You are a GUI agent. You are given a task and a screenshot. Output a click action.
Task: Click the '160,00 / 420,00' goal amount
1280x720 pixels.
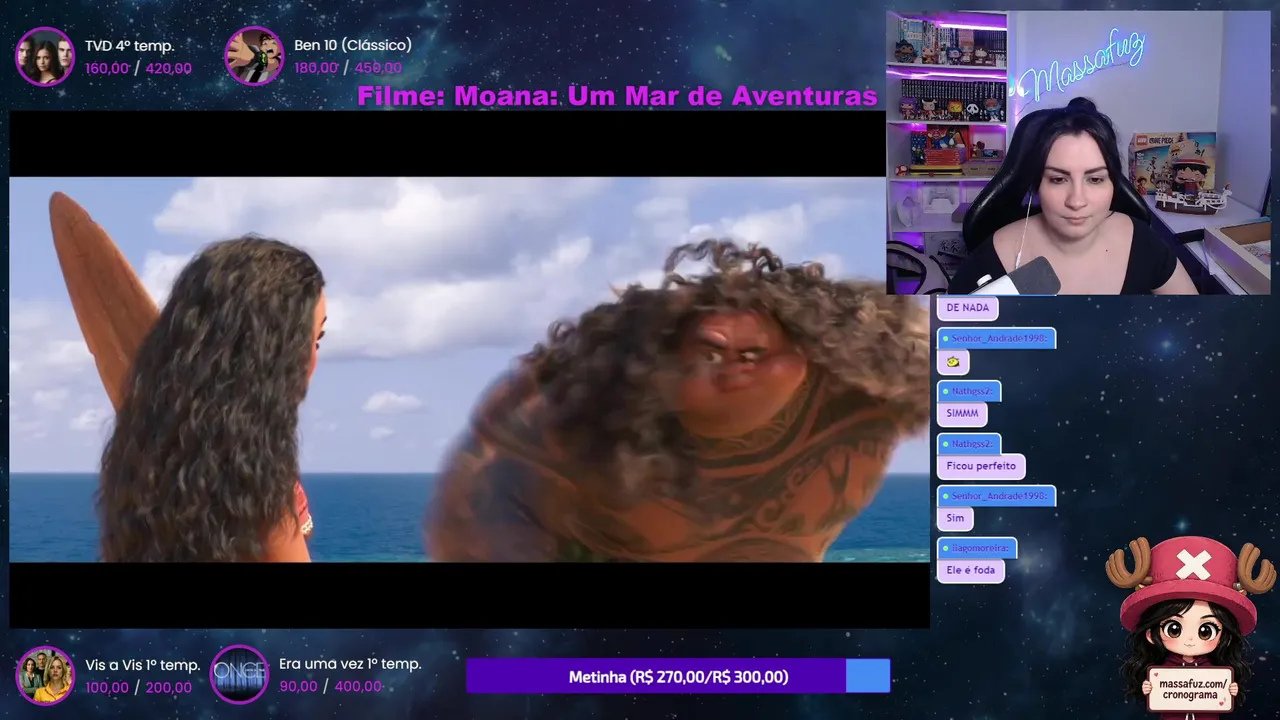[x=138, y=68]
